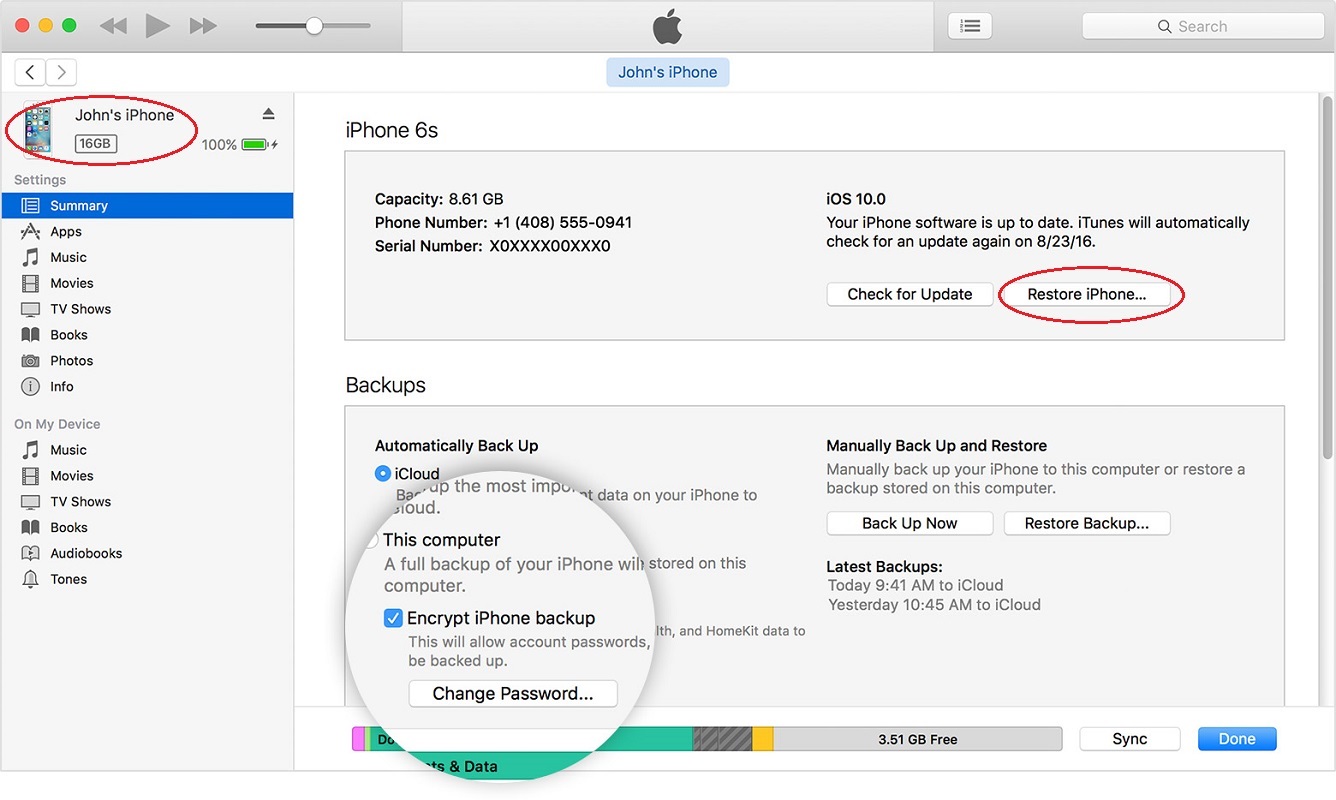
Task: Adjust the volume slider knob
Action: tap(314, 26)
